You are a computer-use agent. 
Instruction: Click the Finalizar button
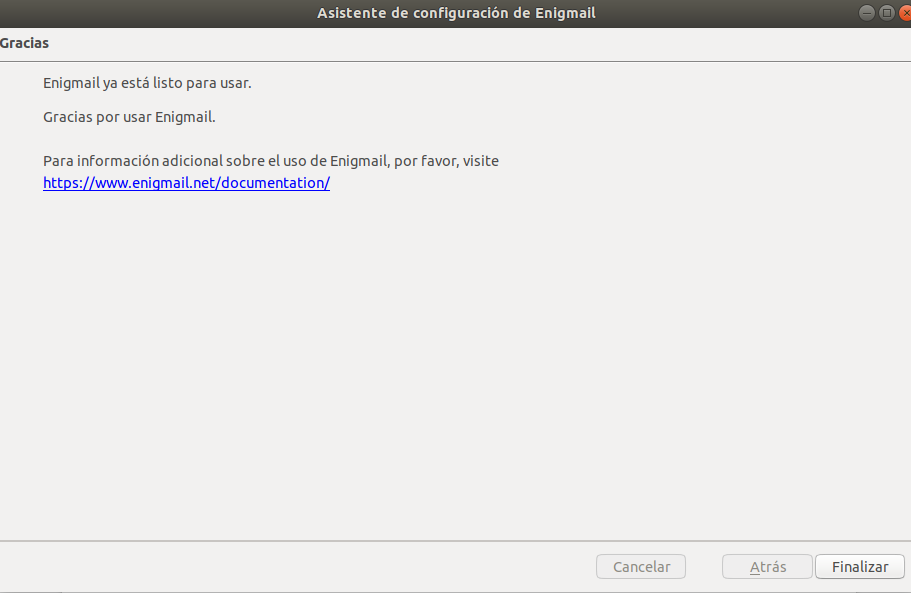pos(859,566)
